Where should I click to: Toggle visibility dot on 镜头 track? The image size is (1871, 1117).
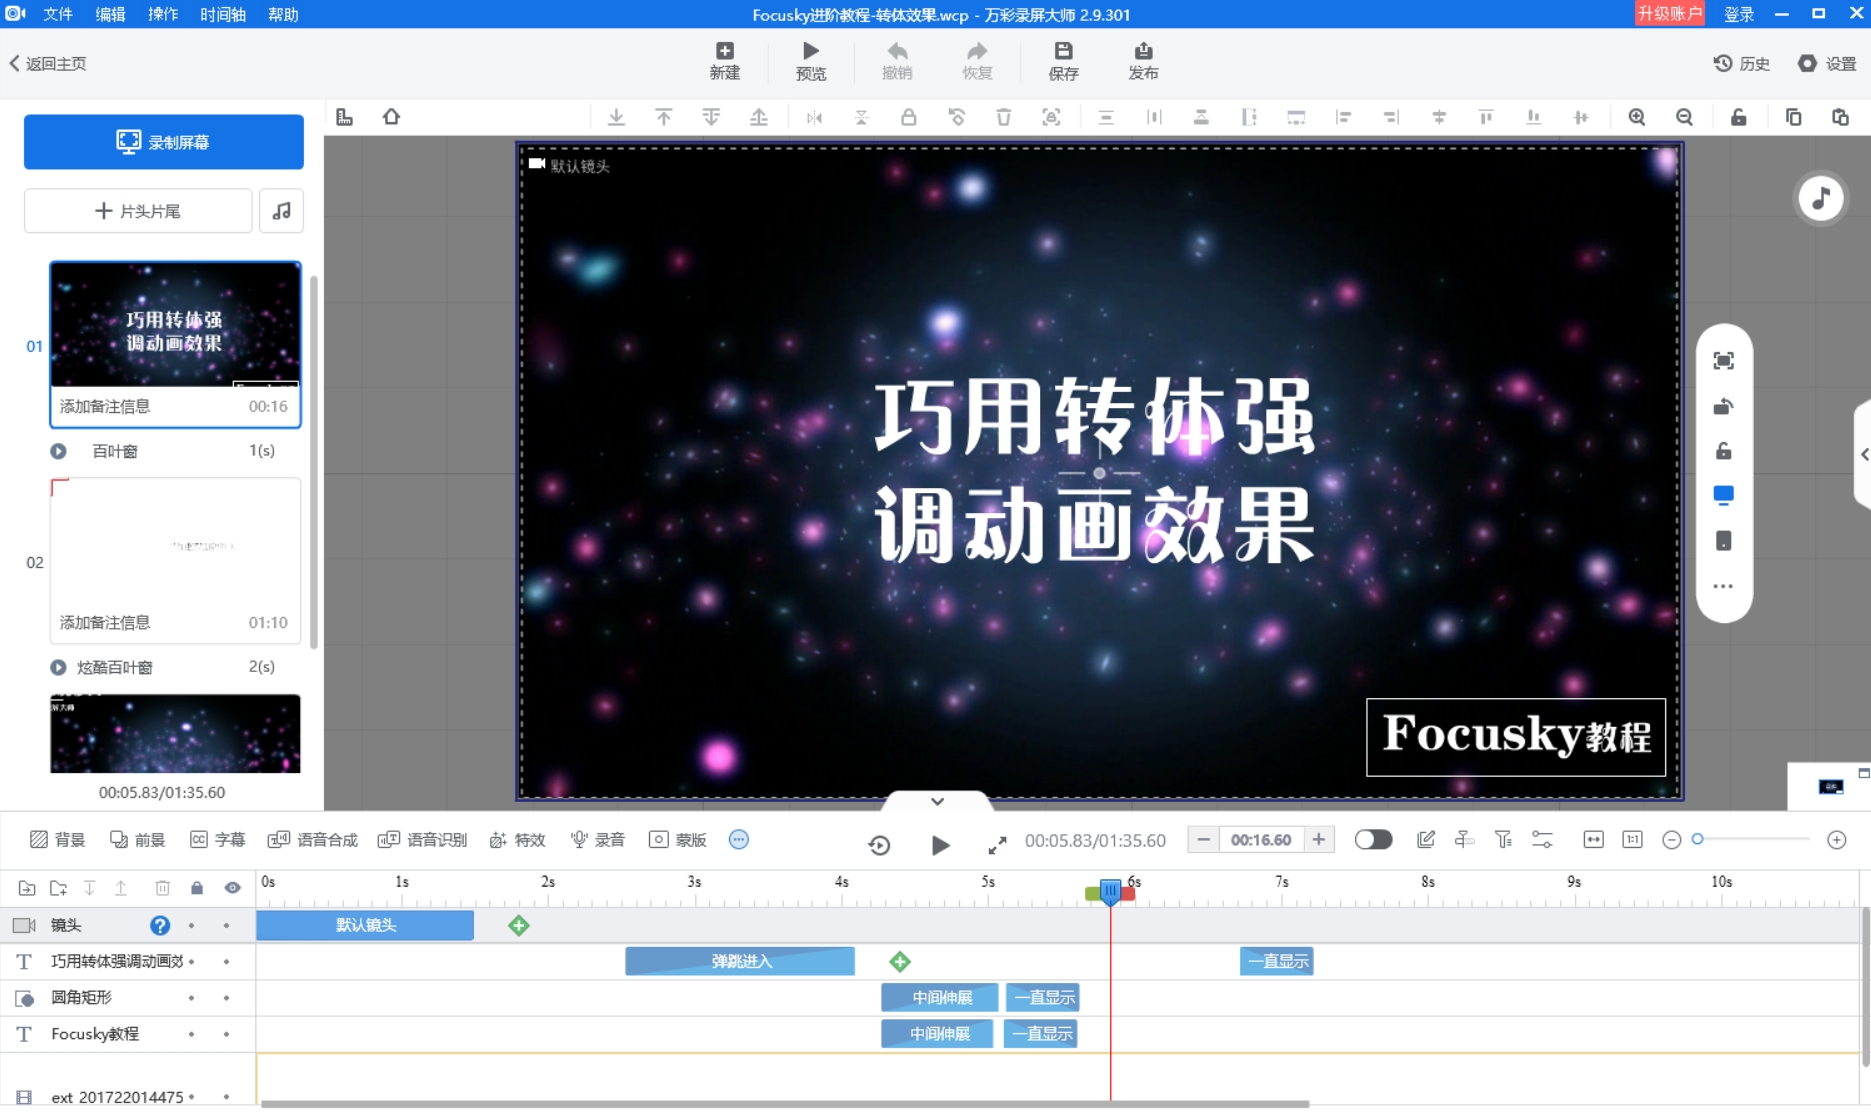click(x=227, y=926)
